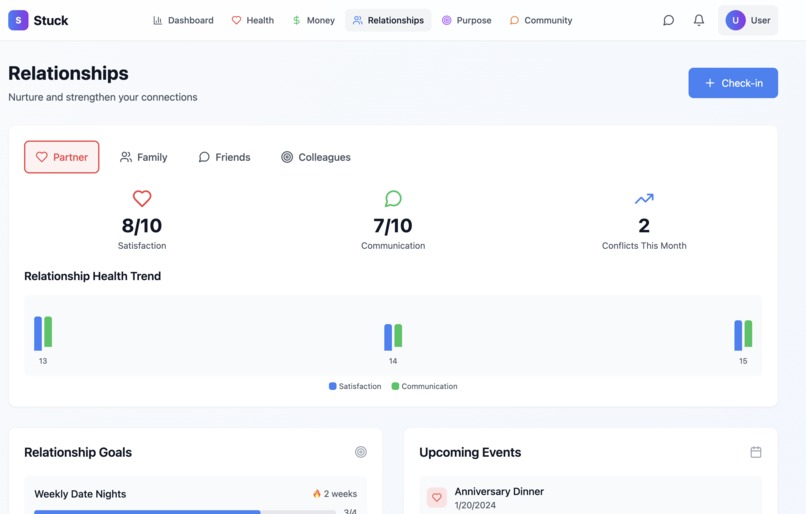Viewport: 806px width, 514px height.
Task: Click the target icon in Relationship Goals
Action: click(361, 452)
